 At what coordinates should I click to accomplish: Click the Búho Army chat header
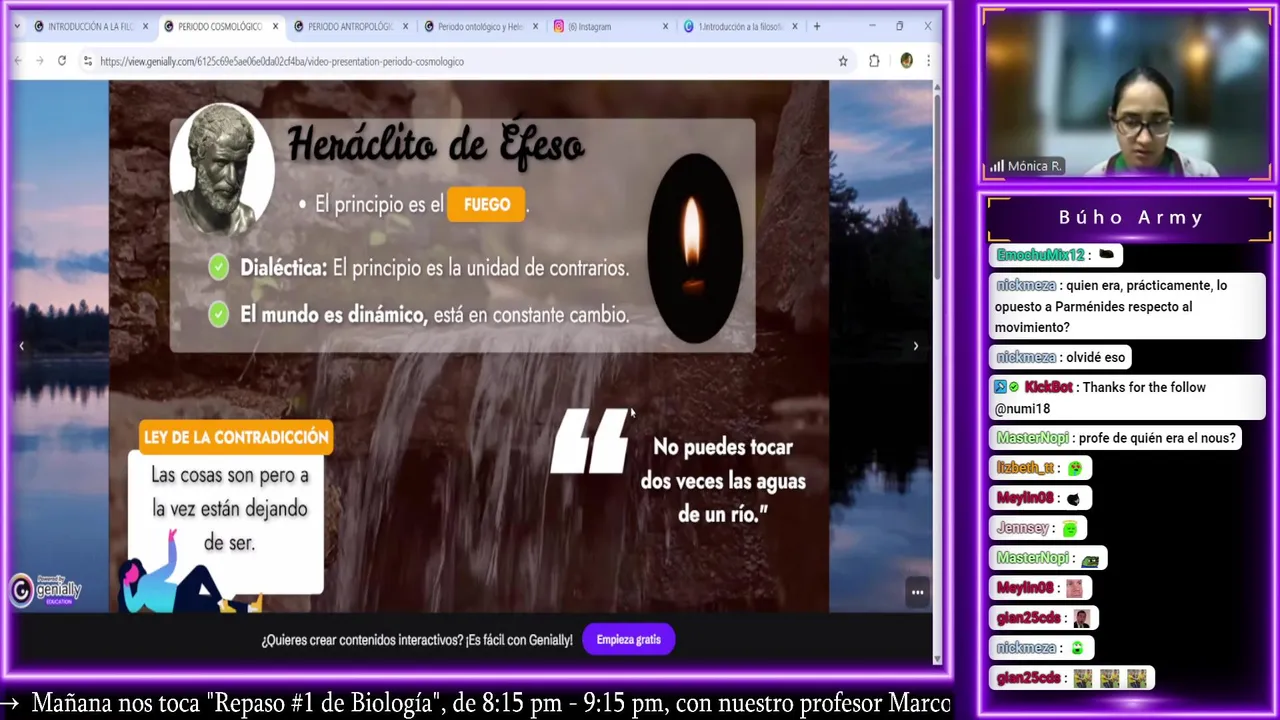coord(1130,217)
